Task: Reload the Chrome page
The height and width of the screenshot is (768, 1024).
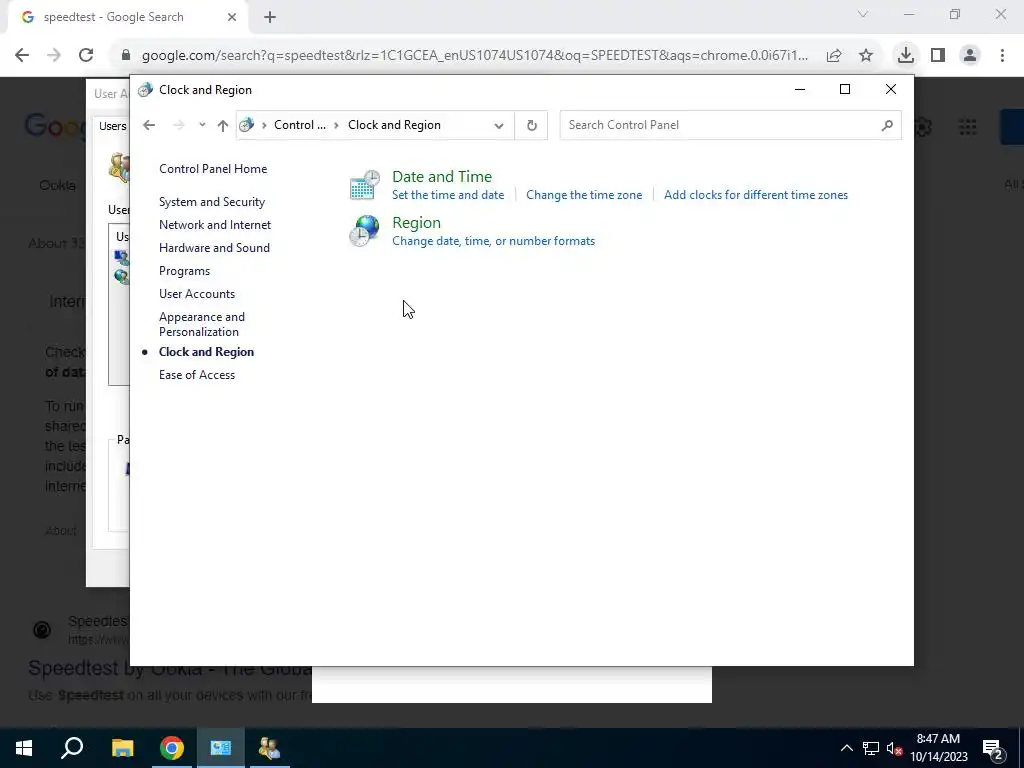Action: click(x=86, y=55)
